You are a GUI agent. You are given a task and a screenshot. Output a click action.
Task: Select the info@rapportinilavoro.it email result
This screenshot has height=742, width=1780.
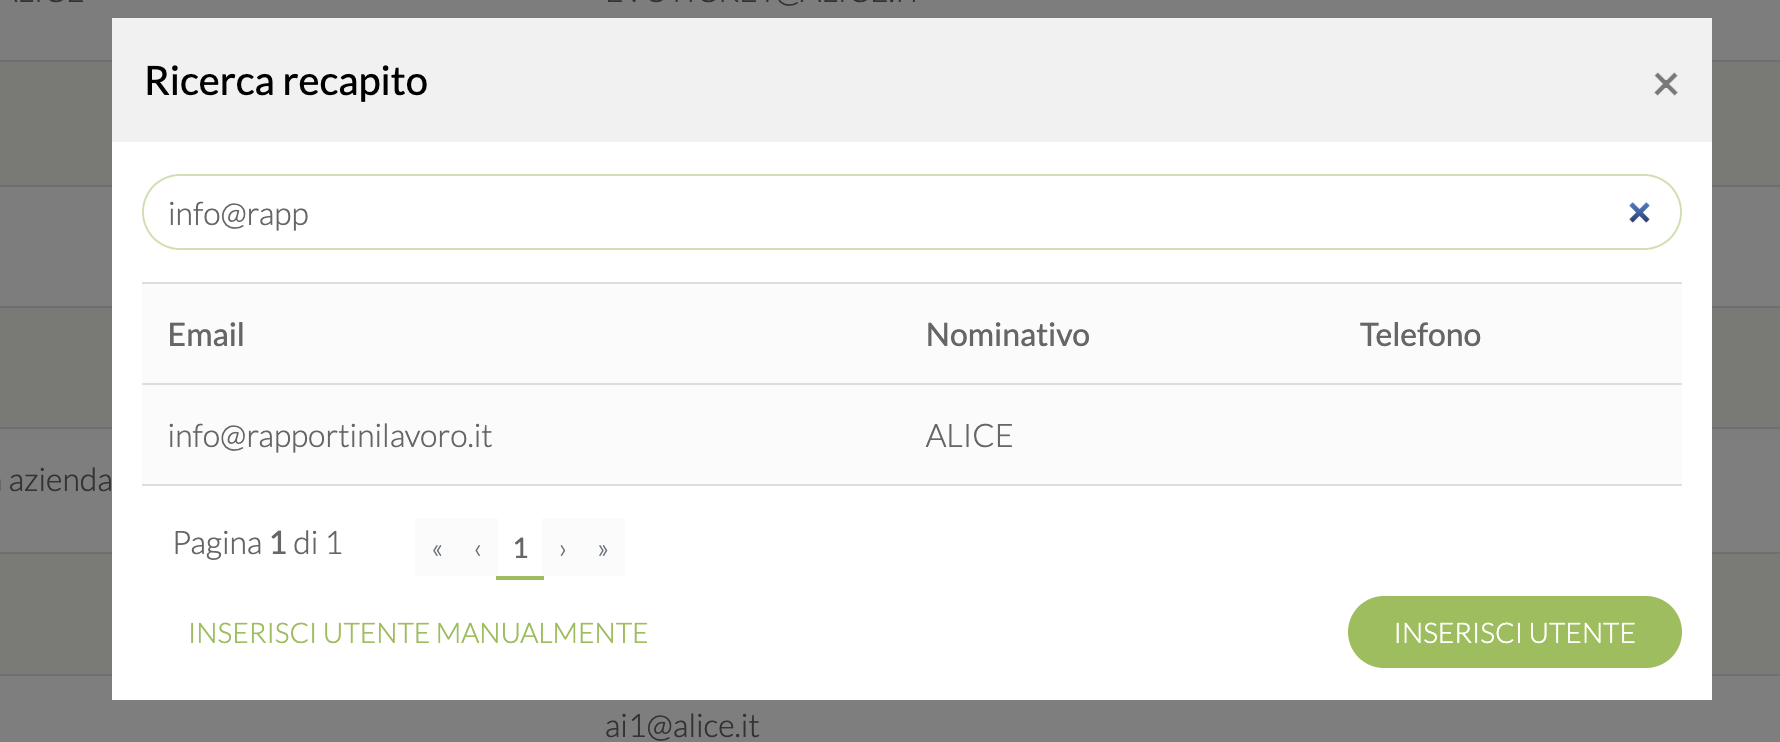click(330, 436)
